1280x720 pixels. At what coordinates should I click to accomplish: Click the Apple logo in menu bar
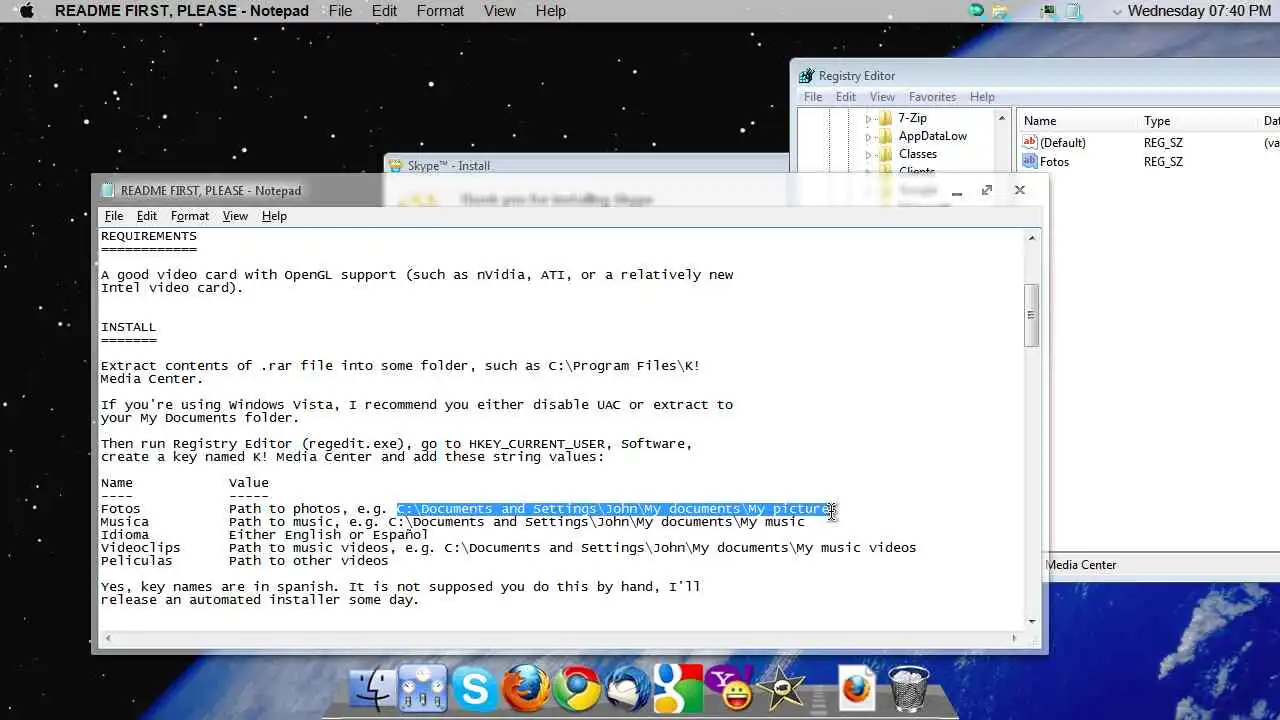(27, 10)
